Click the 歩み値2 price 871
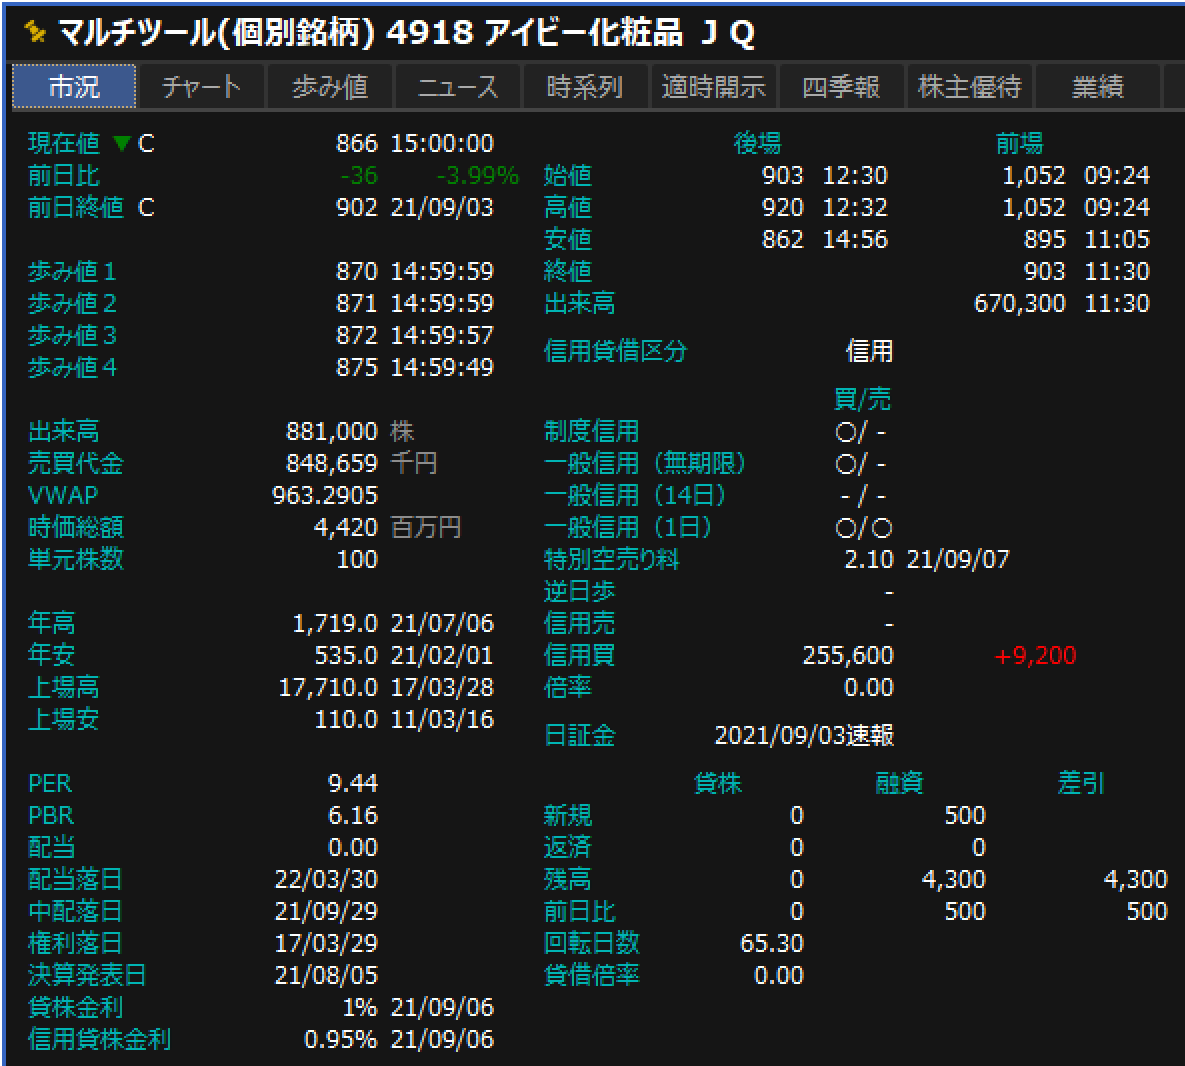 [357, 303]
